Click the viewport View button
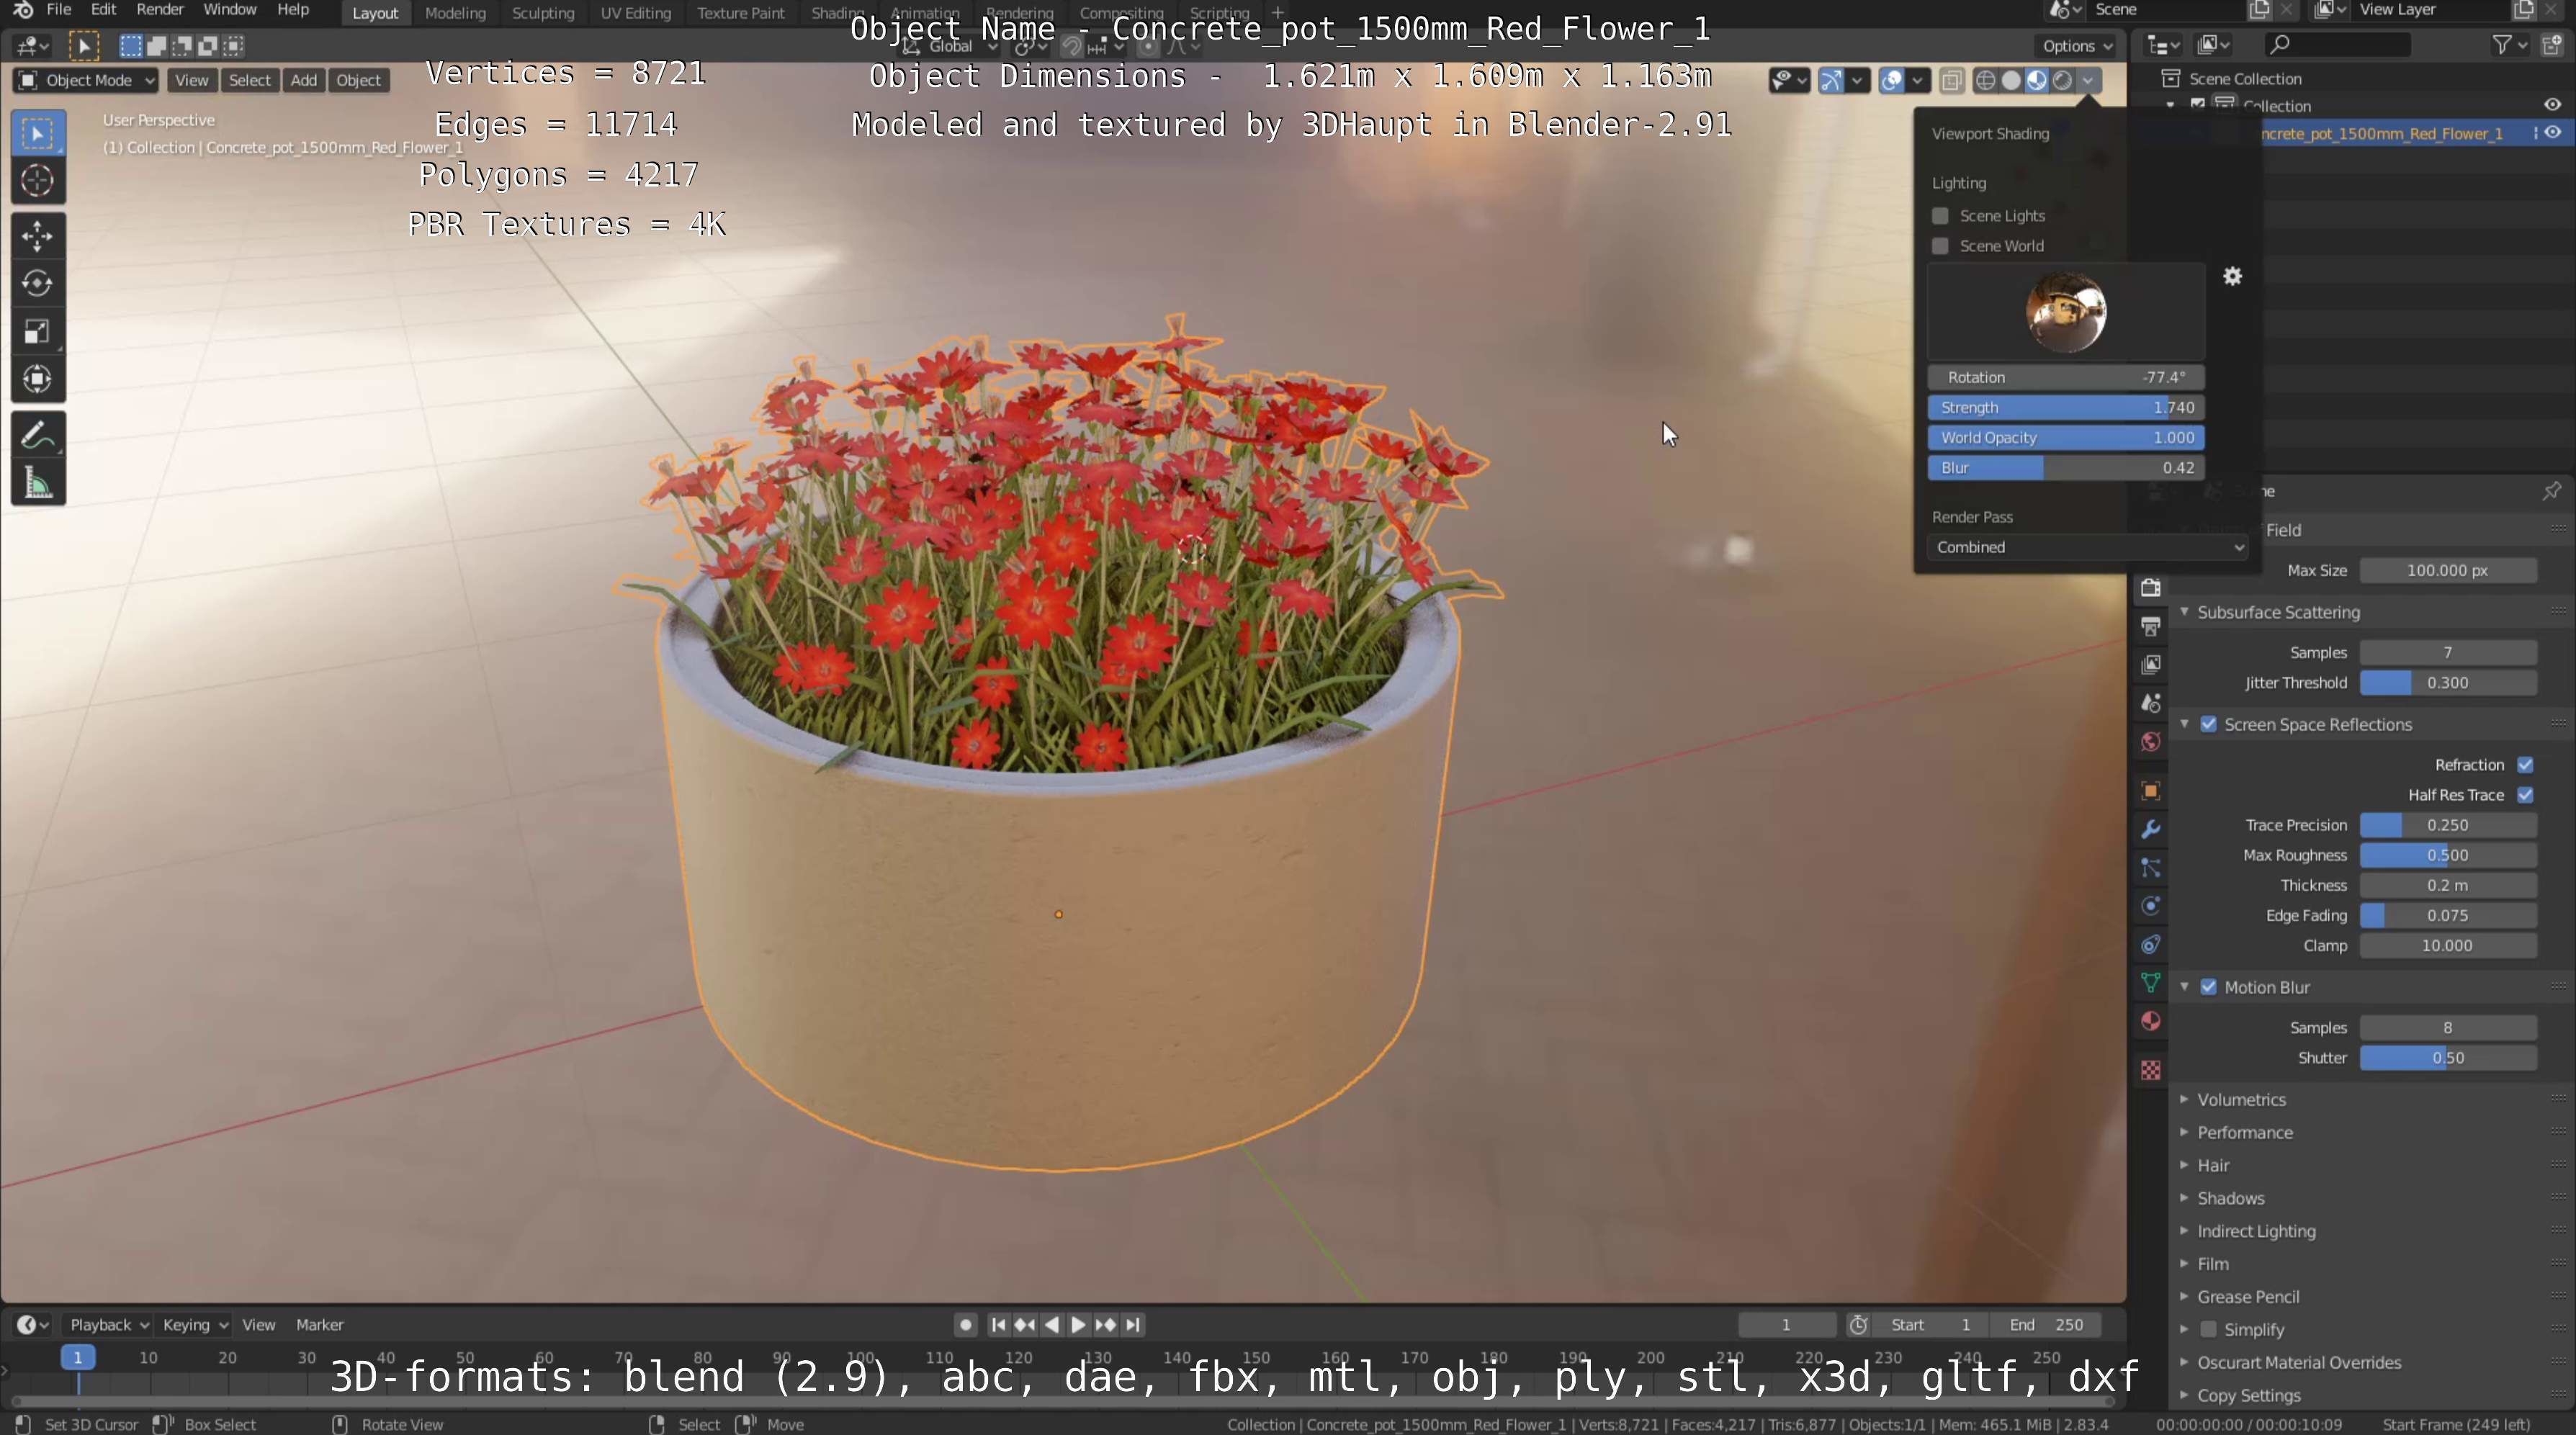2576x1435 pixels. tap(191, 80)
